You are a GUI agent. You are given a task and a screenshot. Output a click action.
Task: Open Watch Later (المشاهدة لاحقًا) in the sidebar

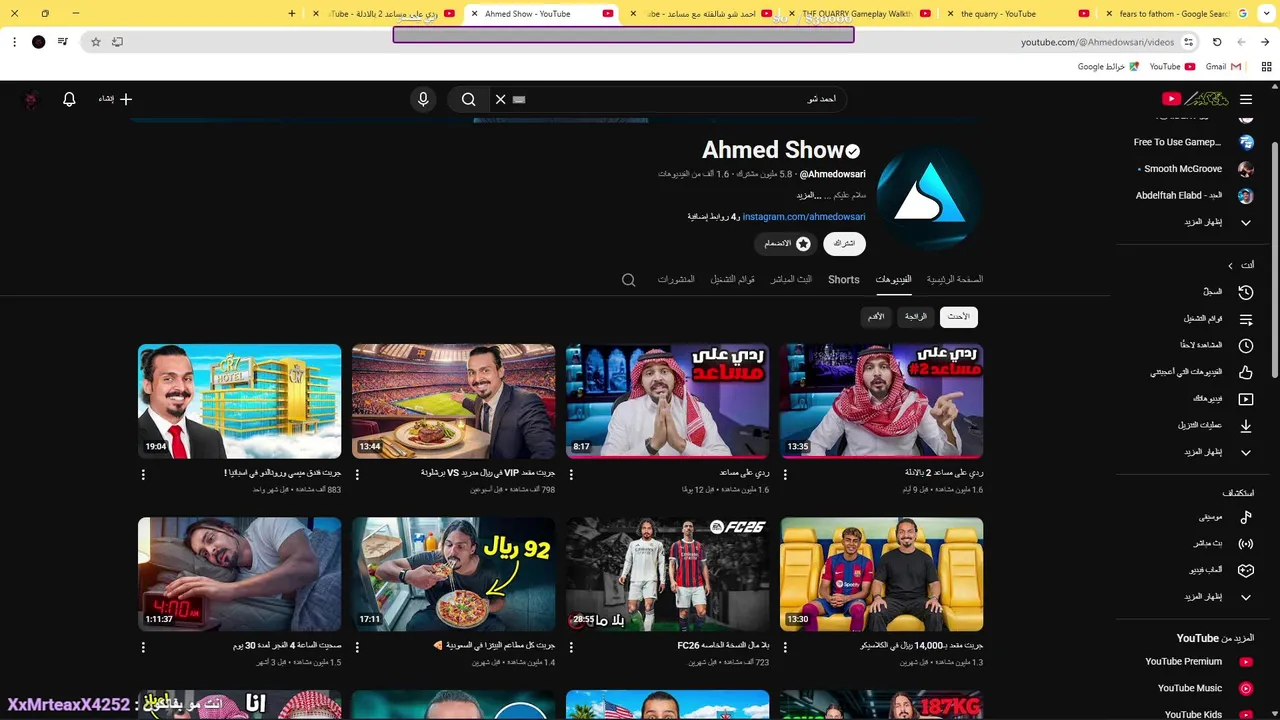coord(1216,345)
